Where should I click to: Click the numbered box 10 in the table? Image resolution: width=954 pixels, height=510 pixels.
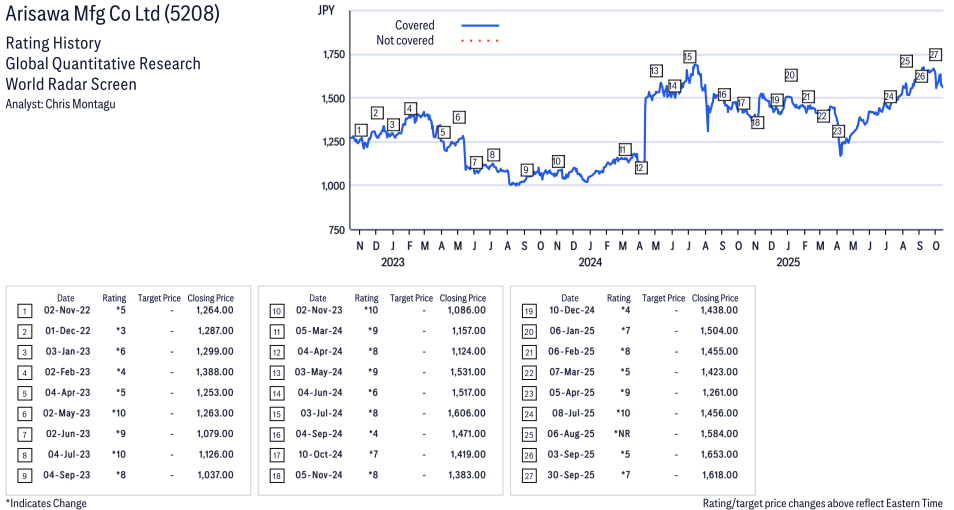pyautogui.click(x=275, y=310)
